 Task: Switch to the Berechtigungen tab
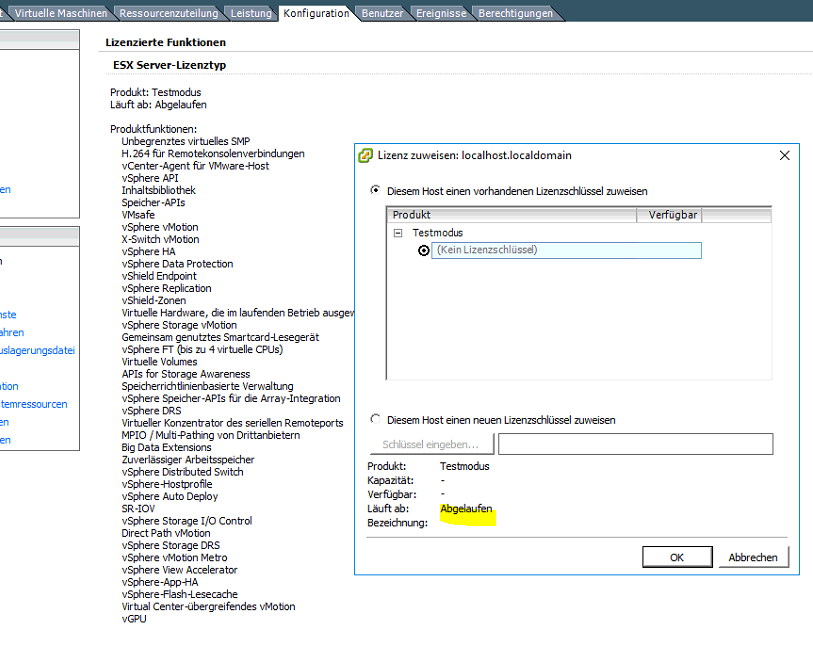point(515,13)
